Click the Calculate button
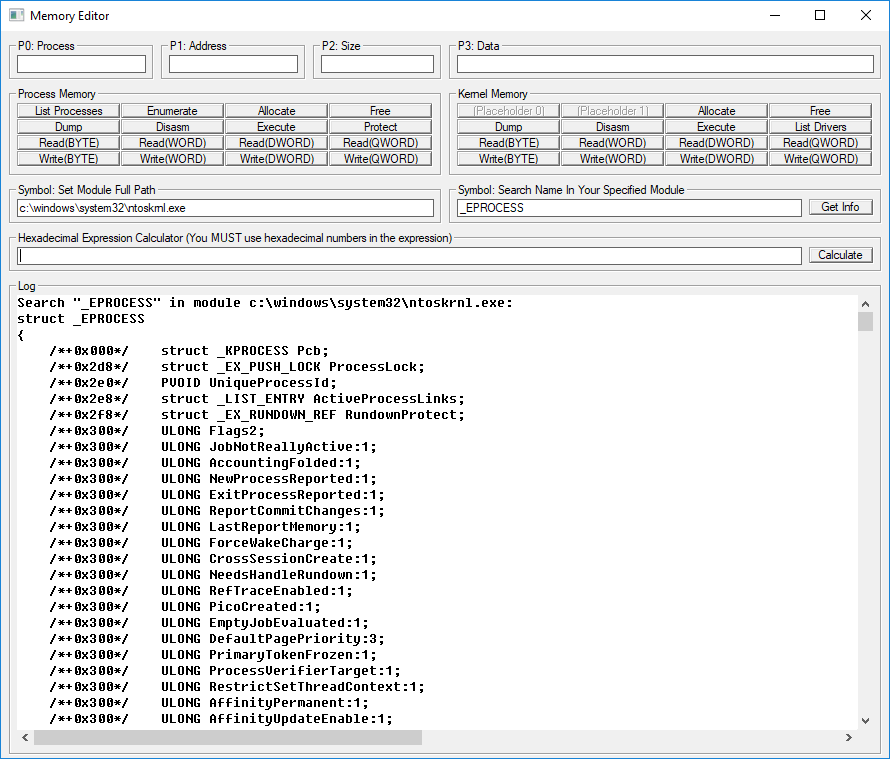The height and width of the screenshot is (759, 890). (841, 255)
